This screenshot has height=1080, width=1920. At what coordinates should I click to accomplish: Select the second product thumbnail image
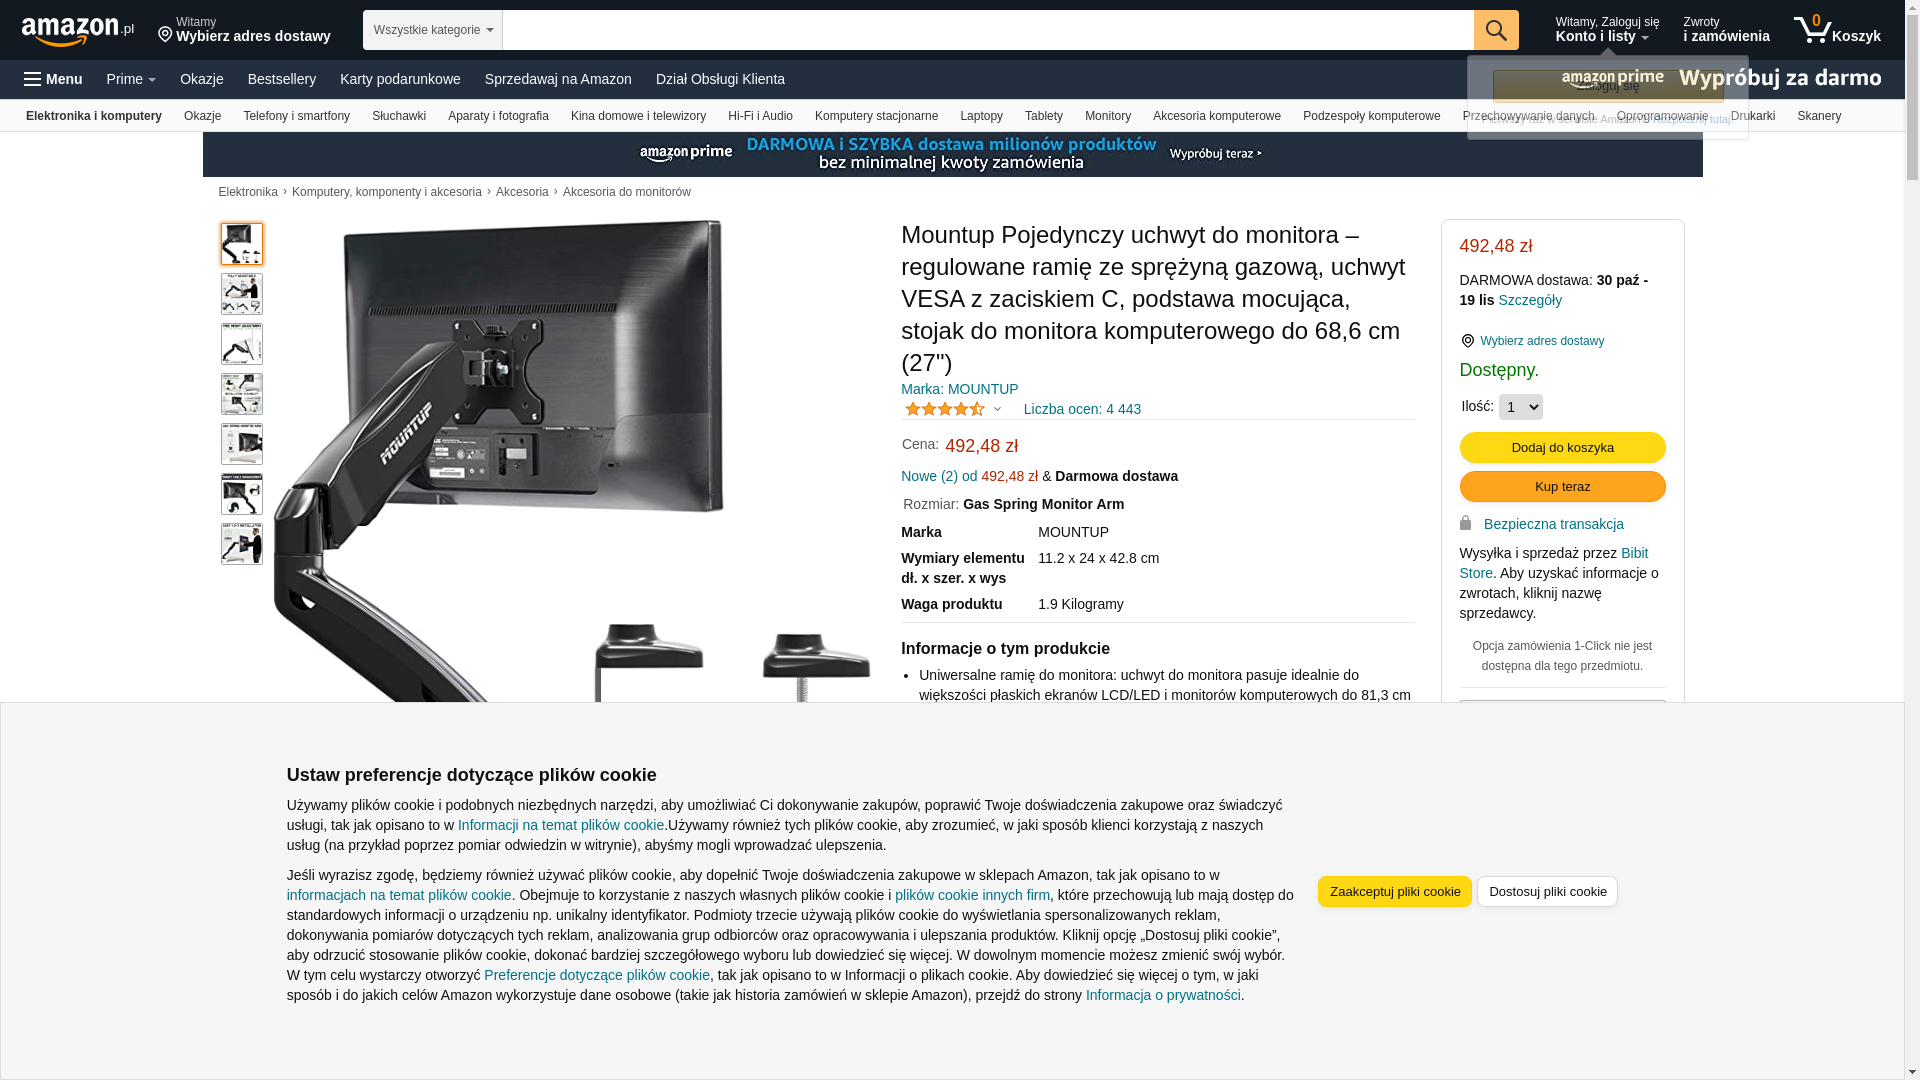tap(242, 294)
